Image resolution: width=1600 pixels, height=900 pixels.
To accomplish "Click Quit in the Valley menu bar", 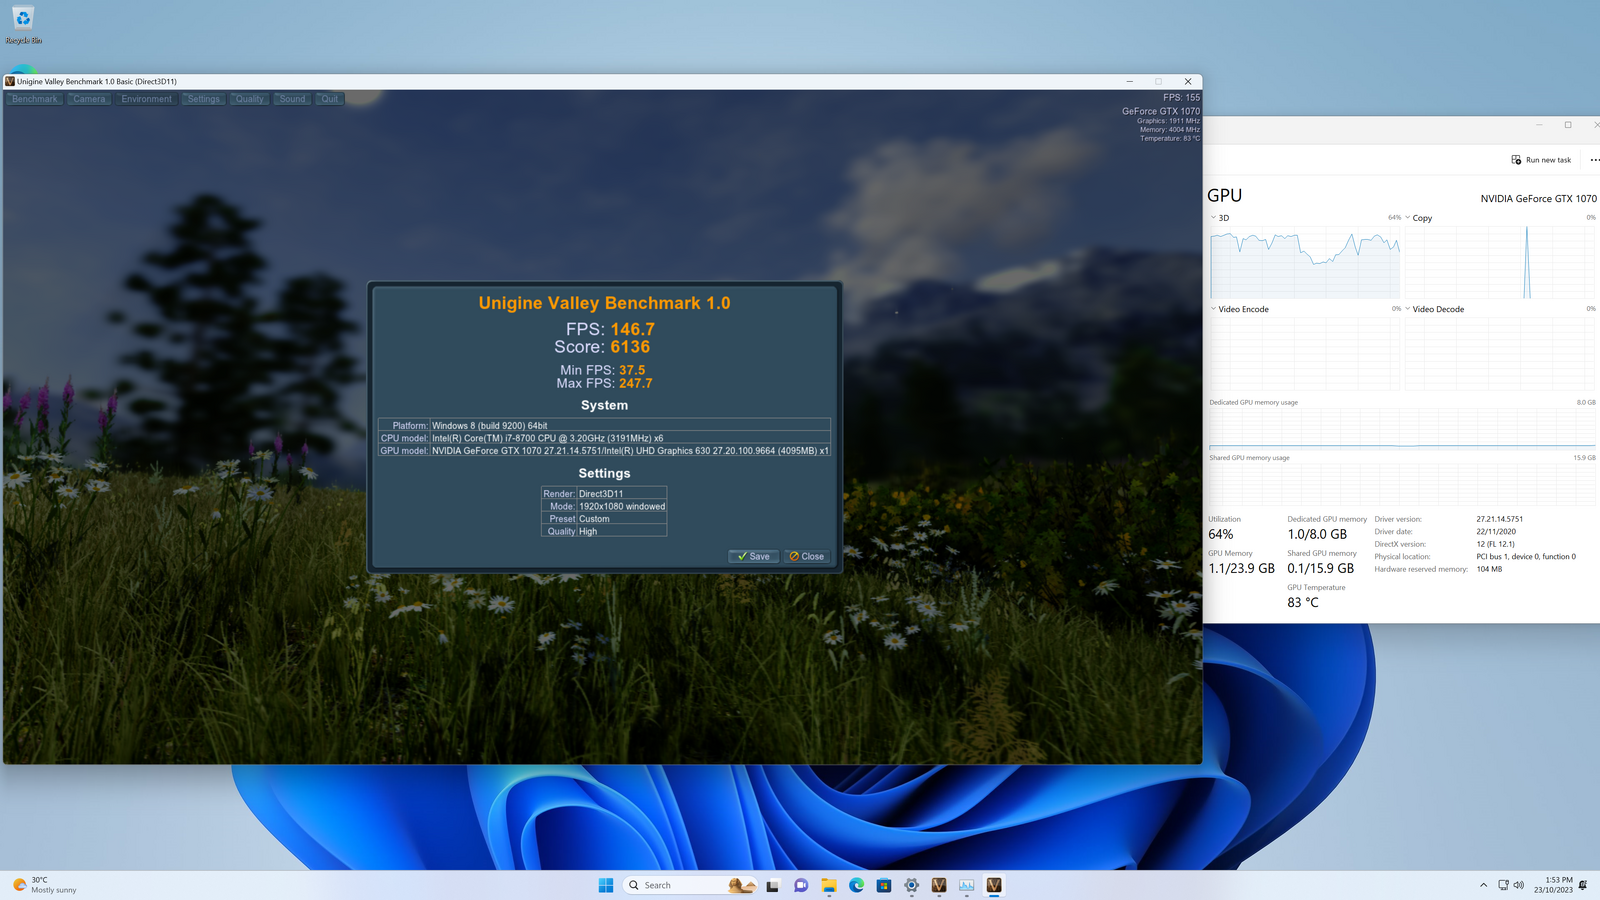I will [329, 99].
